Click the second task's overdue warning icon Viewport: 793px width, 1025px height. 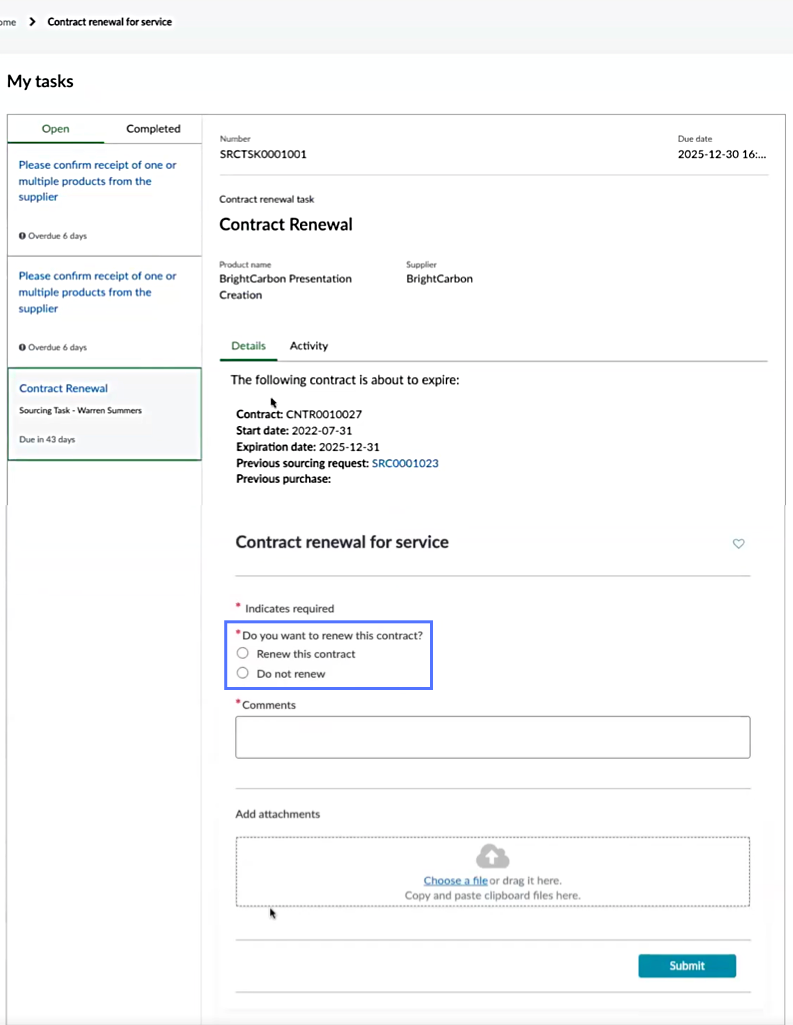point(22,347)
